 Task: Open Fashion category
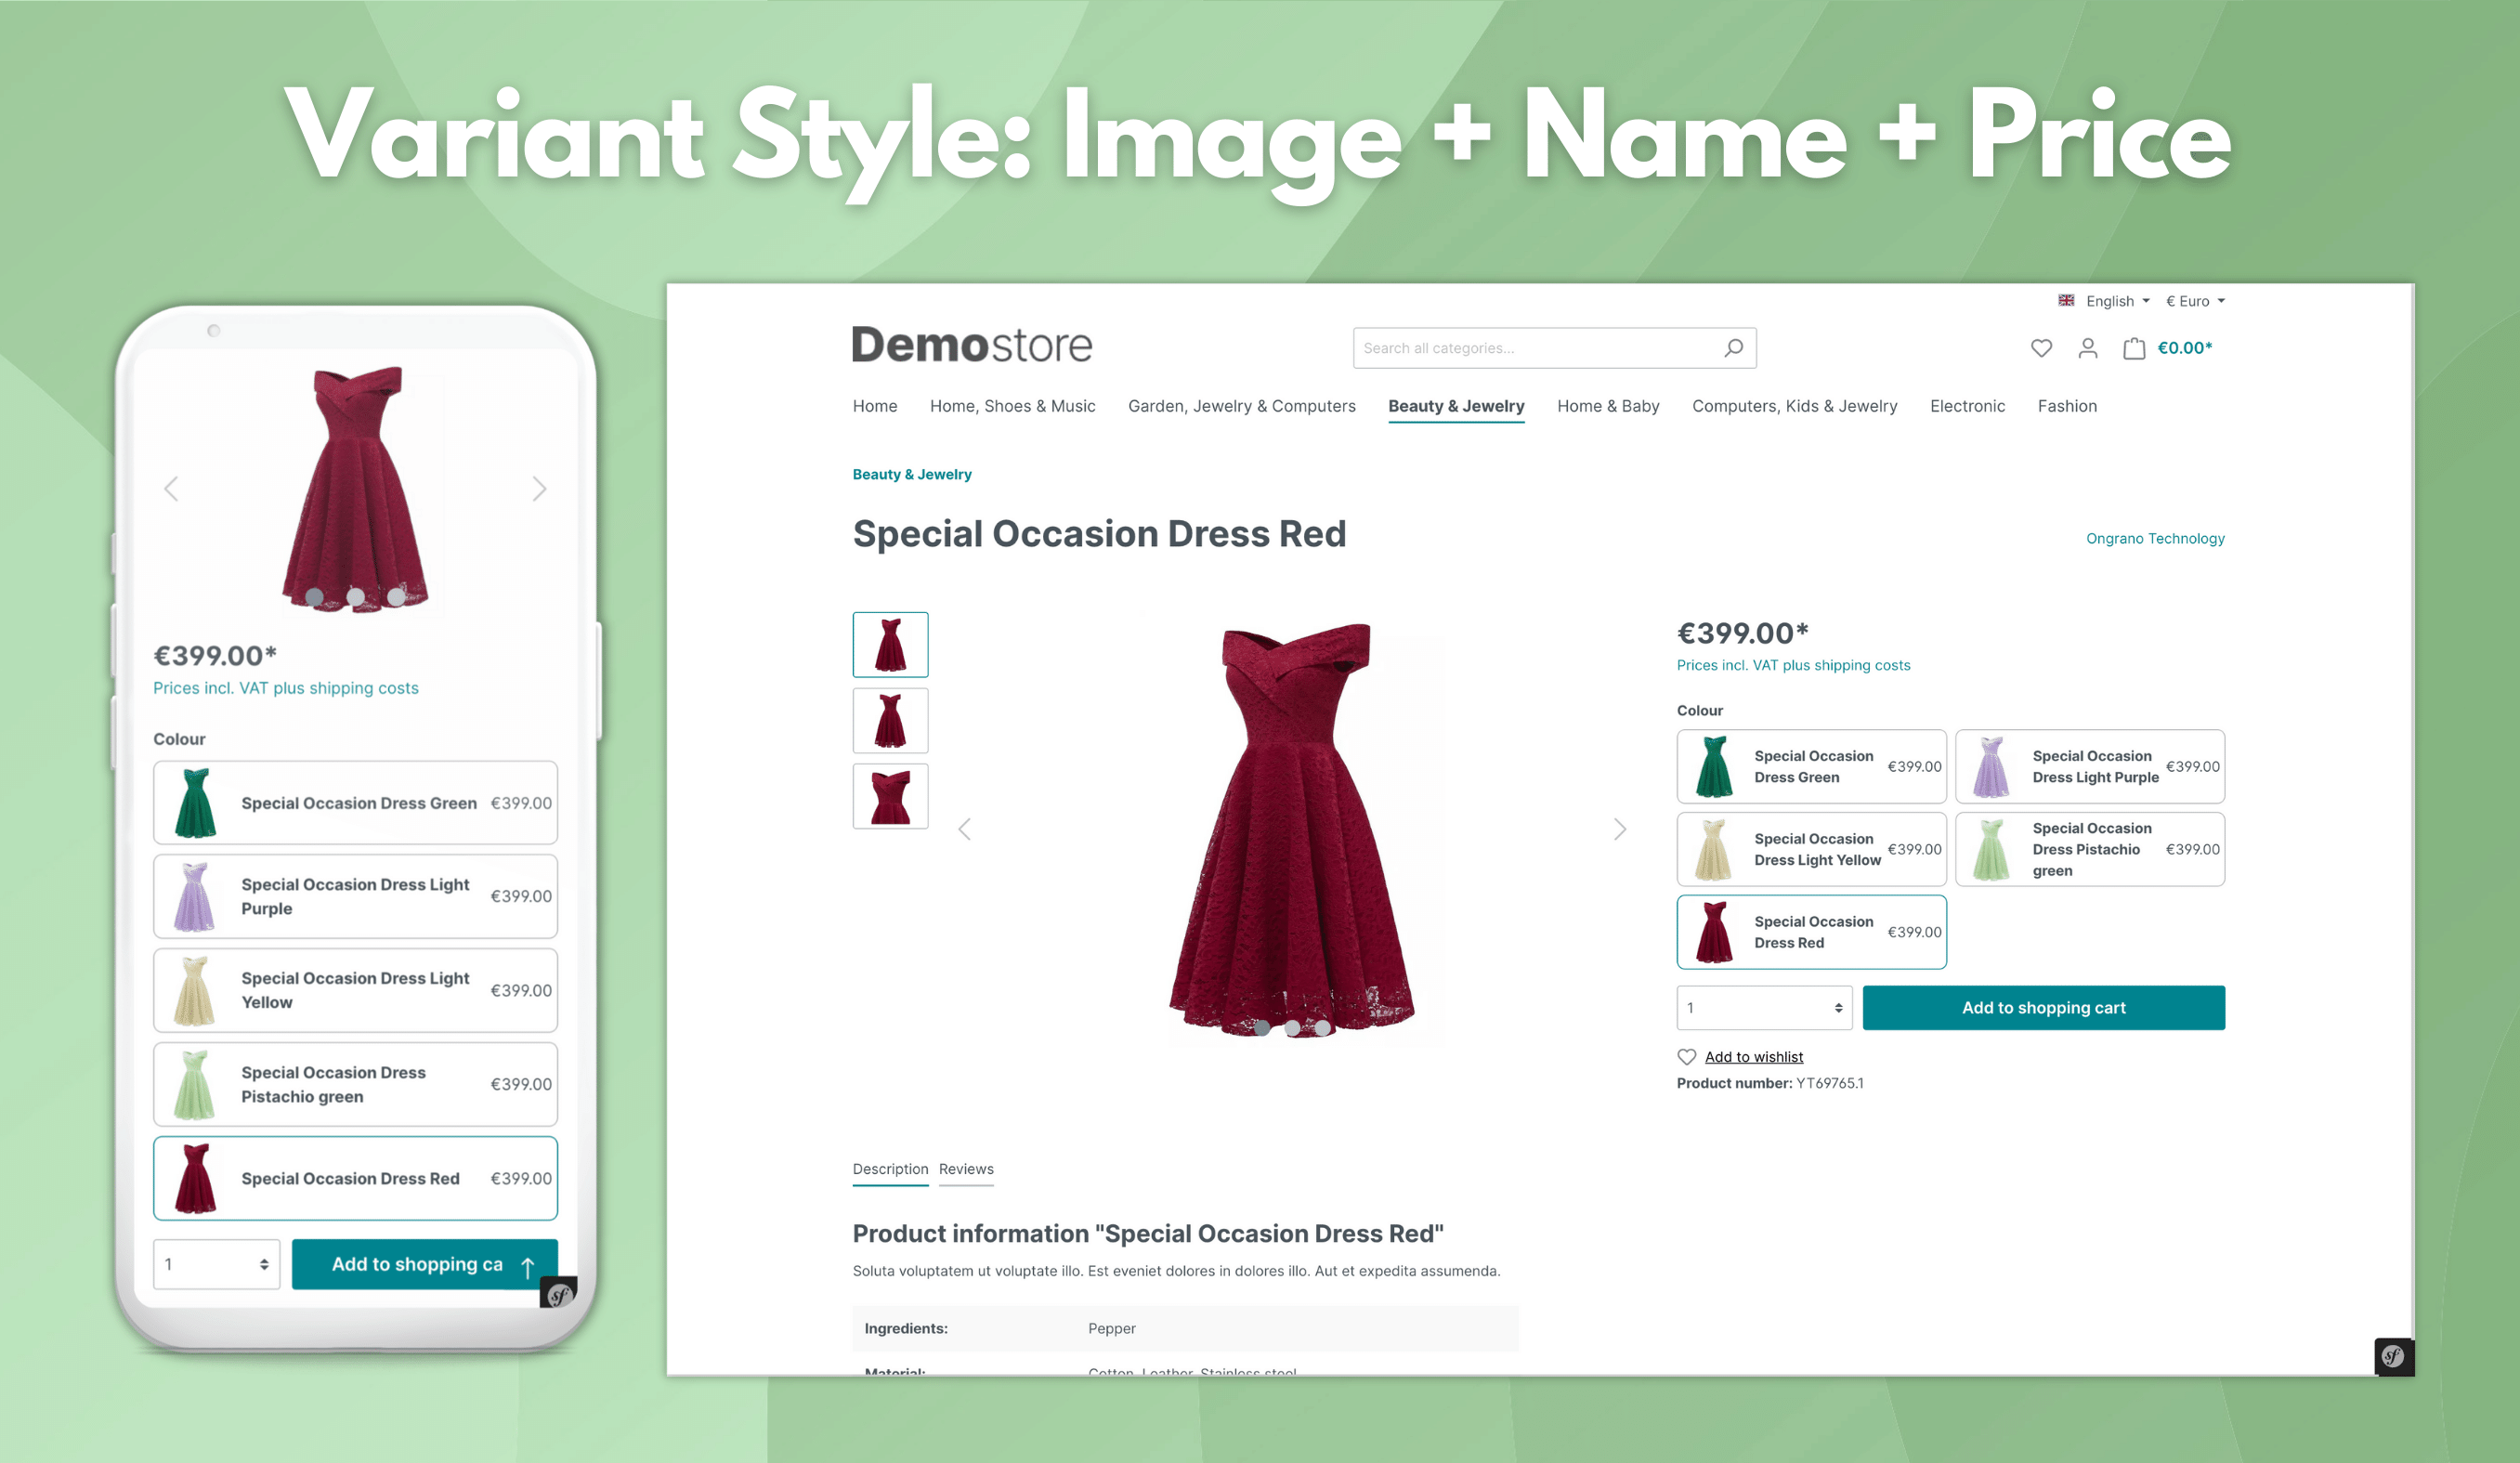point(2067,406)
